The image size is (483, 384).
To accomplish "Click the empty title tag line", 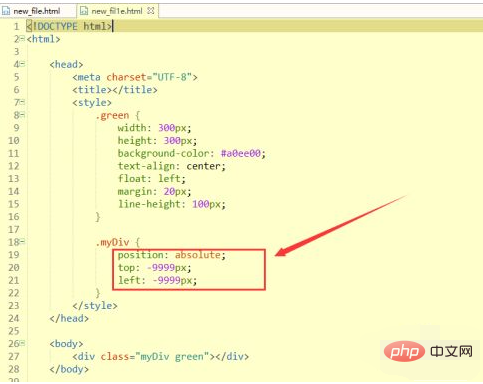I will (x=115, y=90).
